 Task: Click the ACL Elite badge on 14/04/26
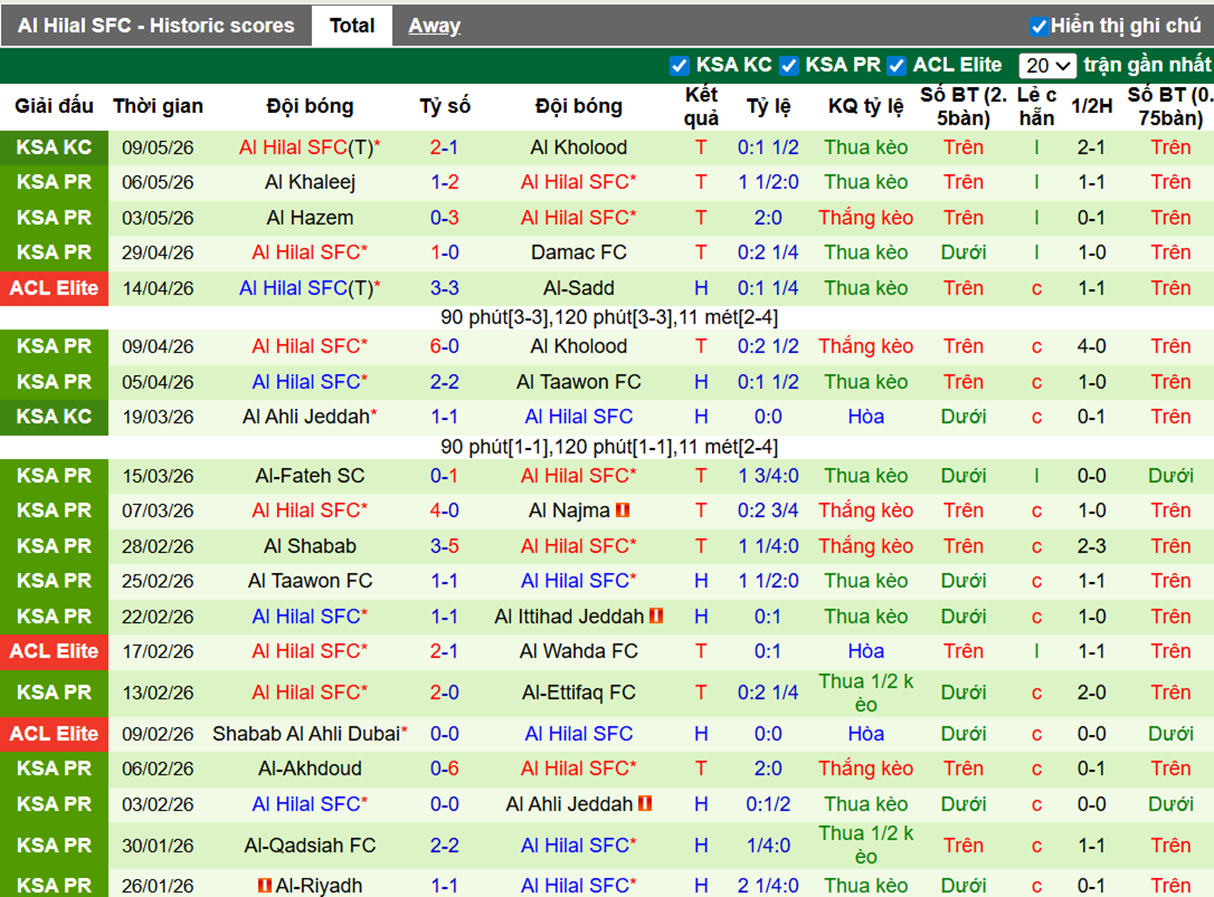pos(54,288)
